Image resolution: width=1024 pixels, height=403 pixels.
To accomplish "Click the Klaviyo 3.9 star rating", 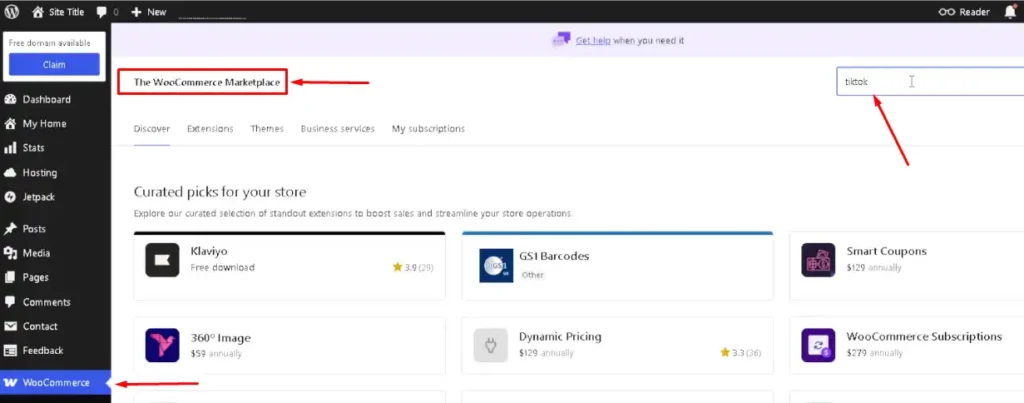I will click(413, 267).
